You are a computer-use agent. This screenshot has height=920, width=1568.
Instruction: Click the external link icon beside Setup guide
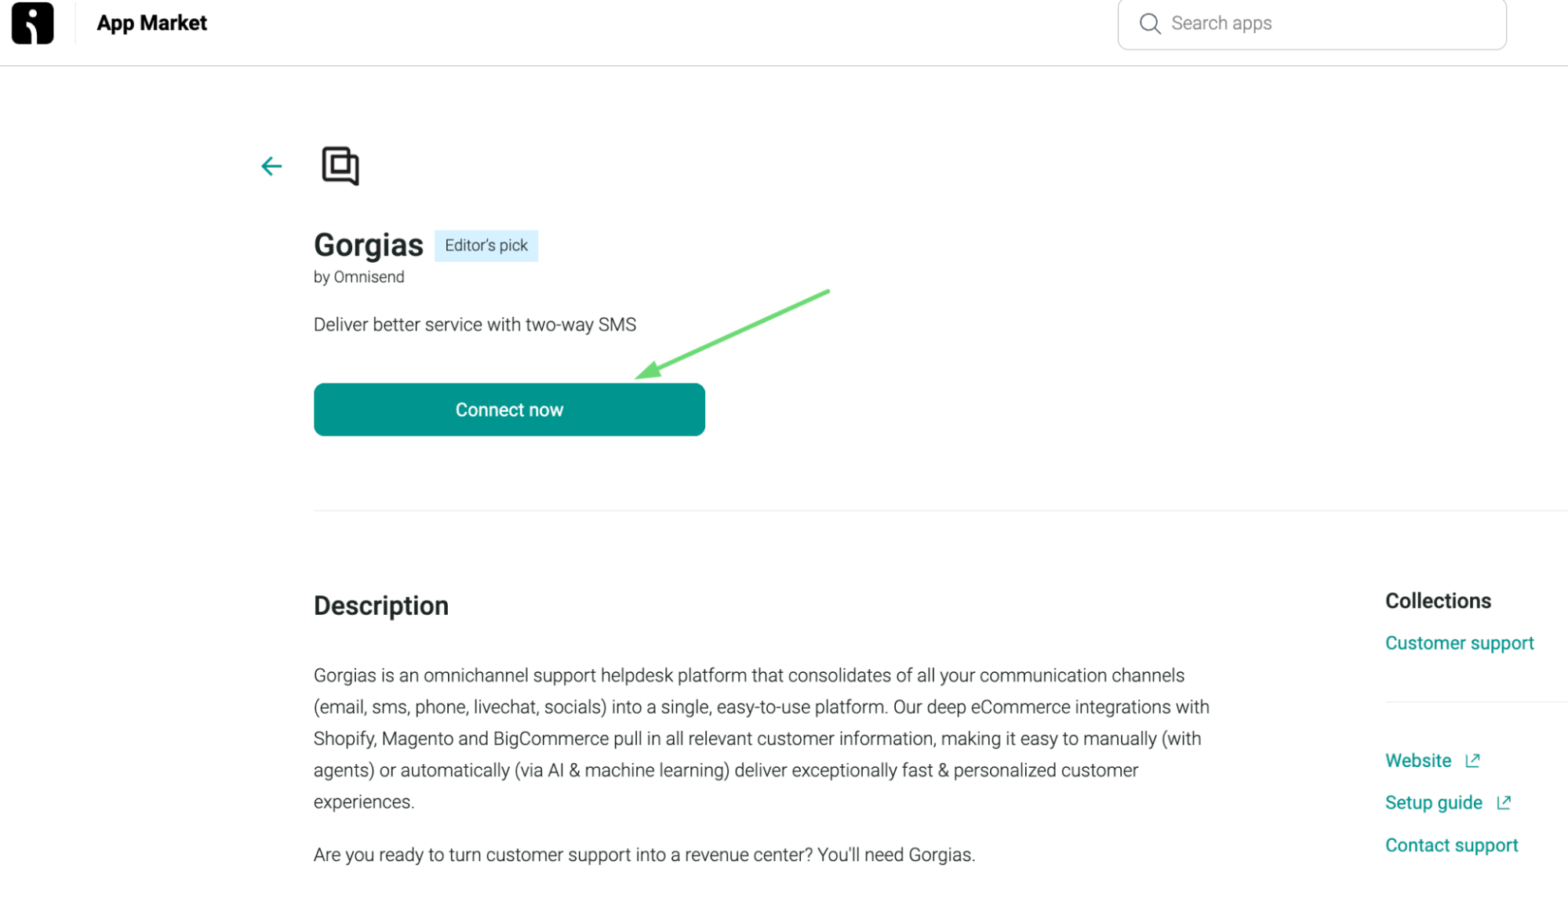click(1504, 802)
